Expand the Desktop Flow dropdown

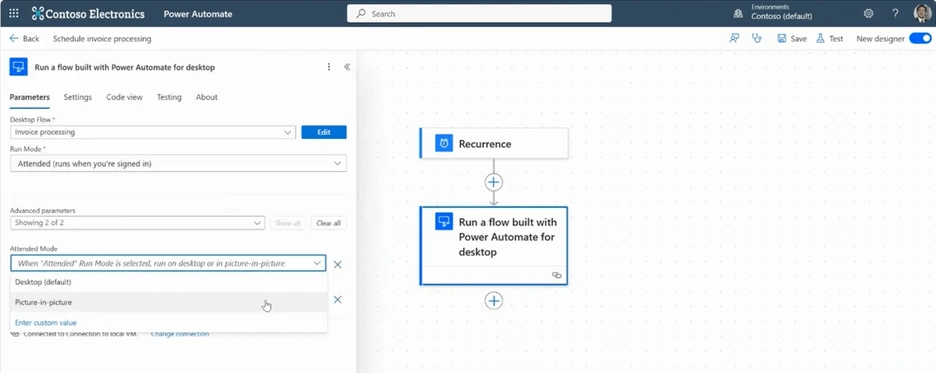153,132
